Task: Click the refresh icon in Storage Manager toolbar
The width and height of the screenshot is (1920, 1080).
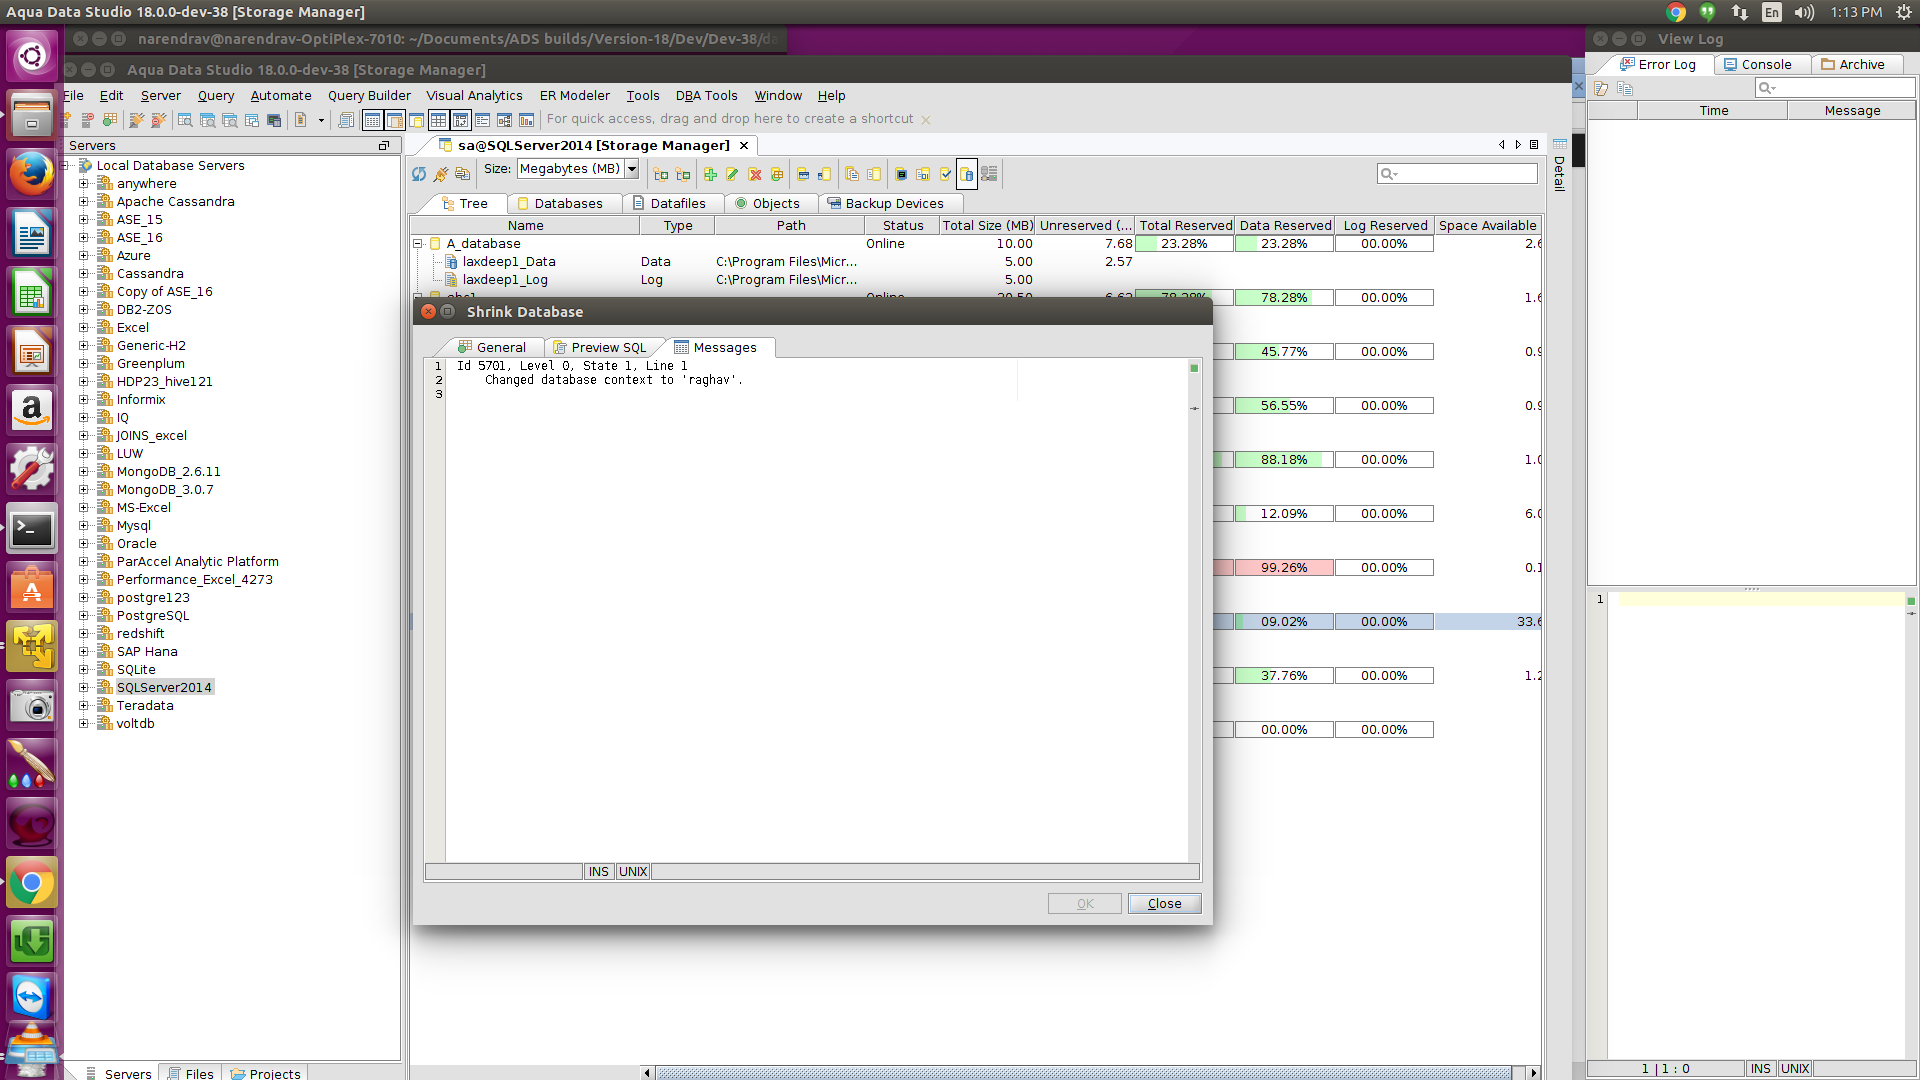Action: pyautogui.click(x=419, y=174)
